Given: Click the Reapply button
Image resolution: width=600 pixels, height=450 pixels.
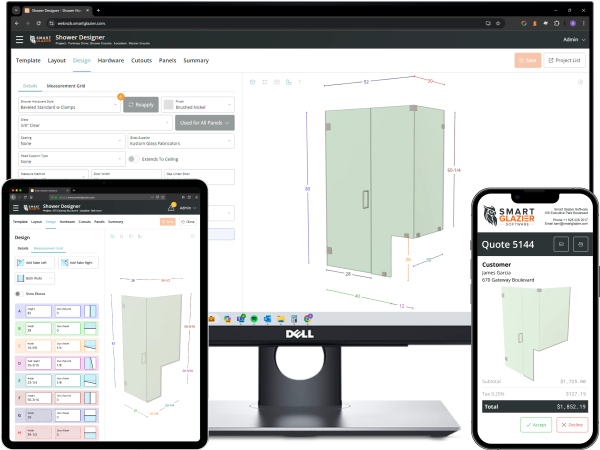Looking at the screenshot, I should pyautogui.click(x=141, y=104).
